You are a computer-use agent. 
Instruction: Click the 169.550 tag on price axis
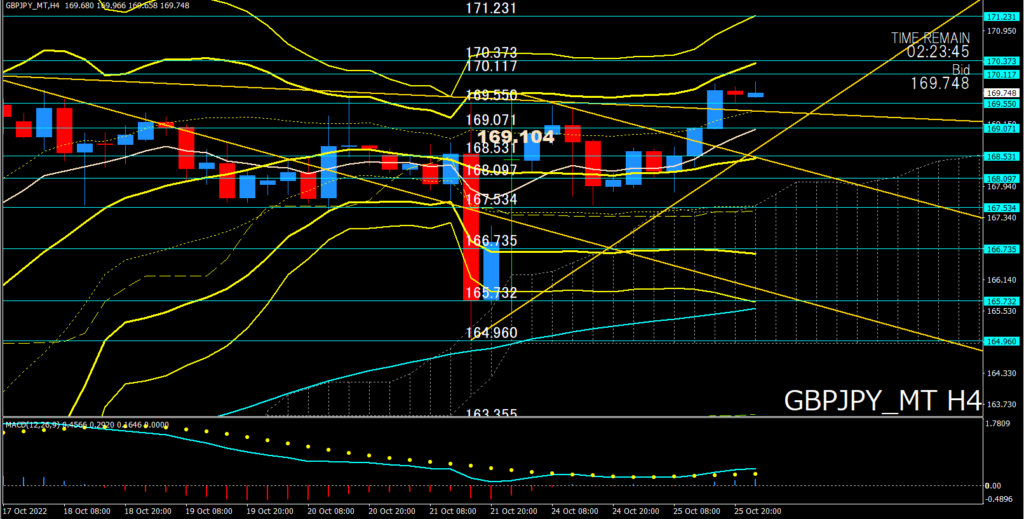pos(1002,103)
